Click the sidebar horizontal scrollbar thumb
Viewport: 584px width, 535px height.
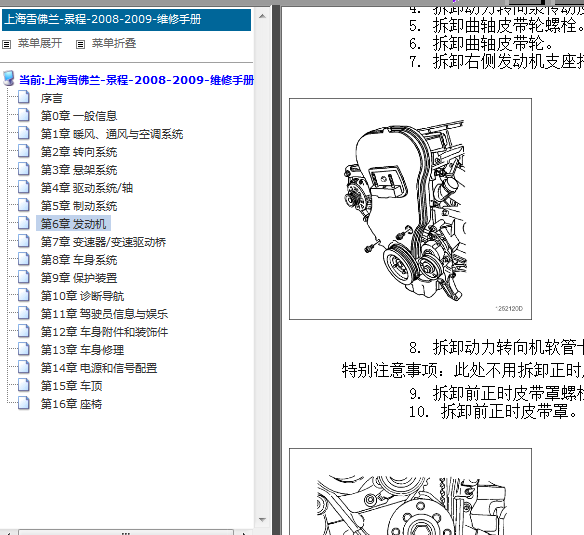point(126,532)
